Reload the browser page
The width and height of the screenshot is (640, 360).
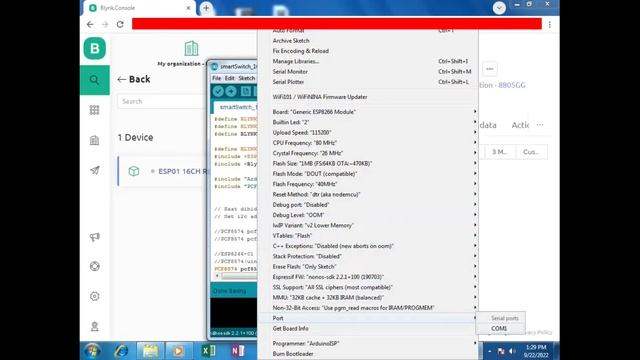pos(120,24)
